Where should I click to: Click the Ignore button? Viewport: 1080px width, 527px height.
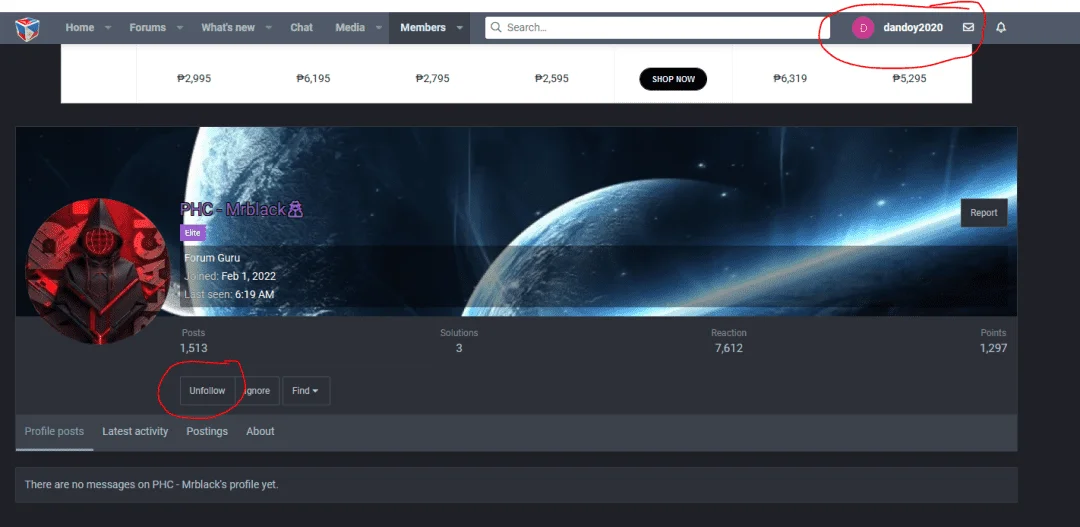(257, 391)
